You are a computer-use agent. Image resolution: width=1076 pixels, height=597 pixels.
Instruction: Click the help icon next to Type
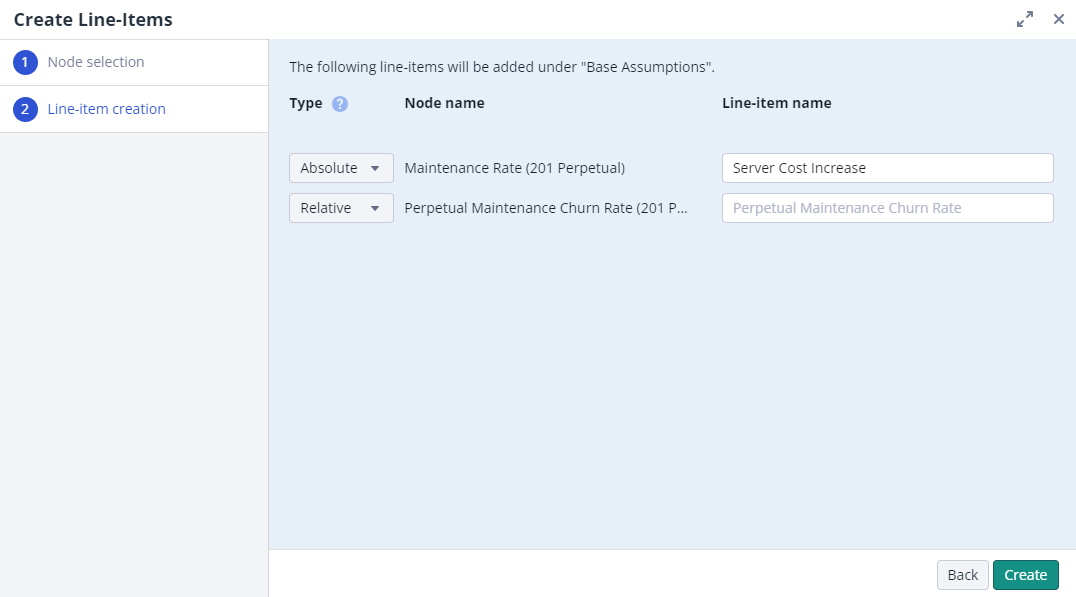(340, 103)
